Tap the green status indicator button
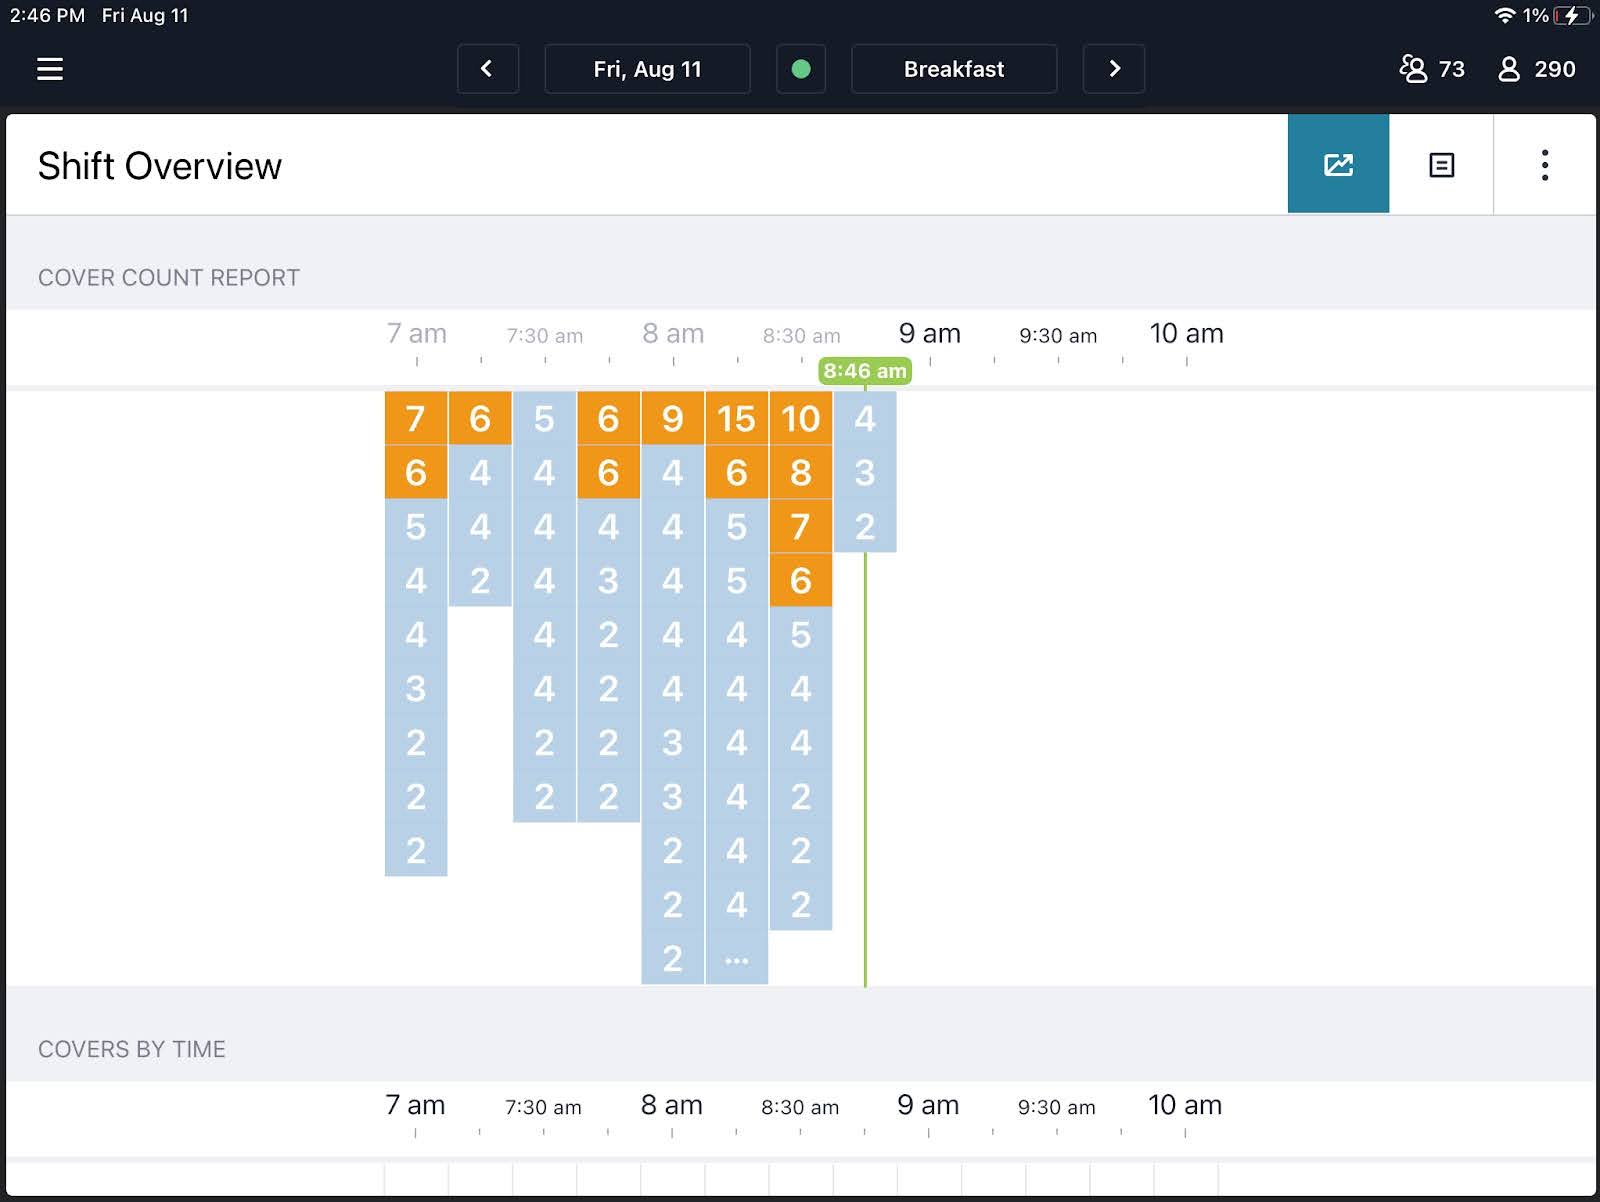Screen dimensions: 1600x1202 (x=801, y=69)
